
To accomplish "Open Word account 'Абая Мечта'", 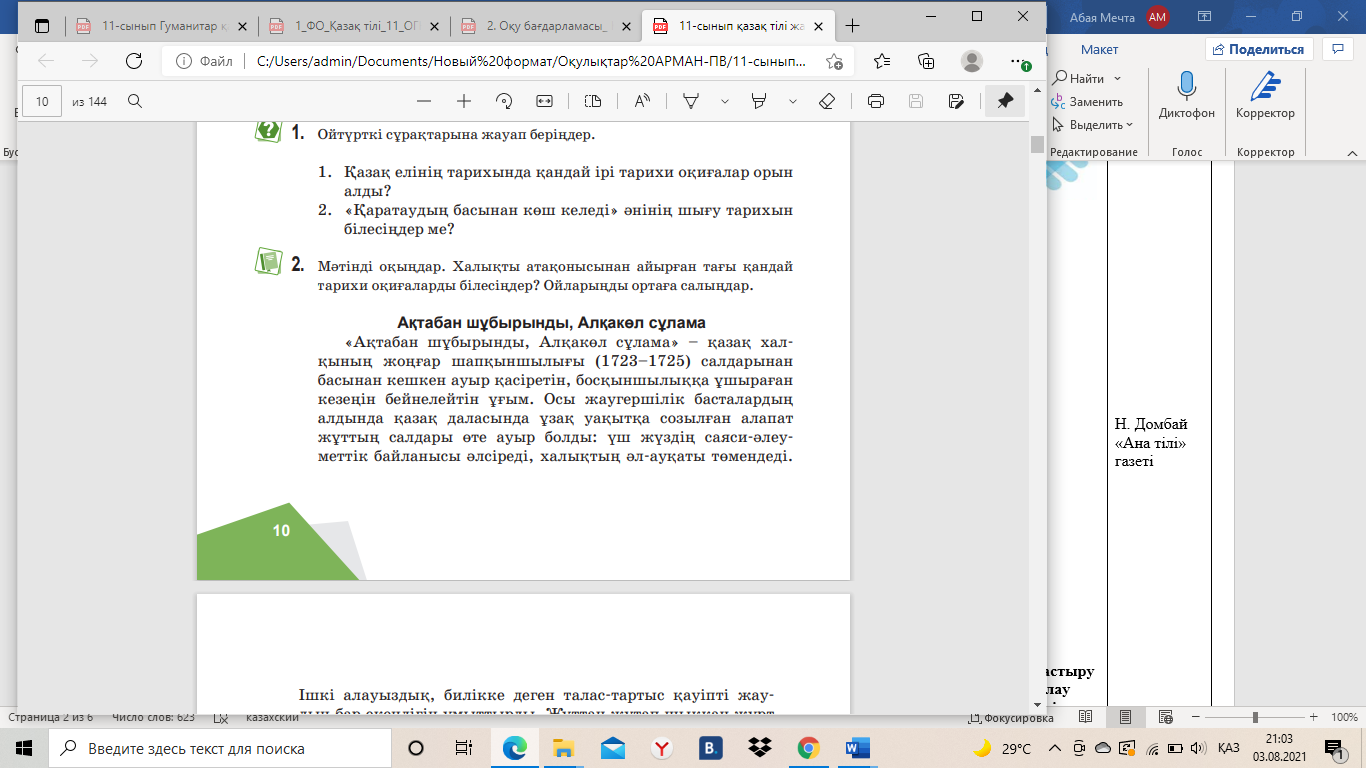I will [x=1119, y=17].
